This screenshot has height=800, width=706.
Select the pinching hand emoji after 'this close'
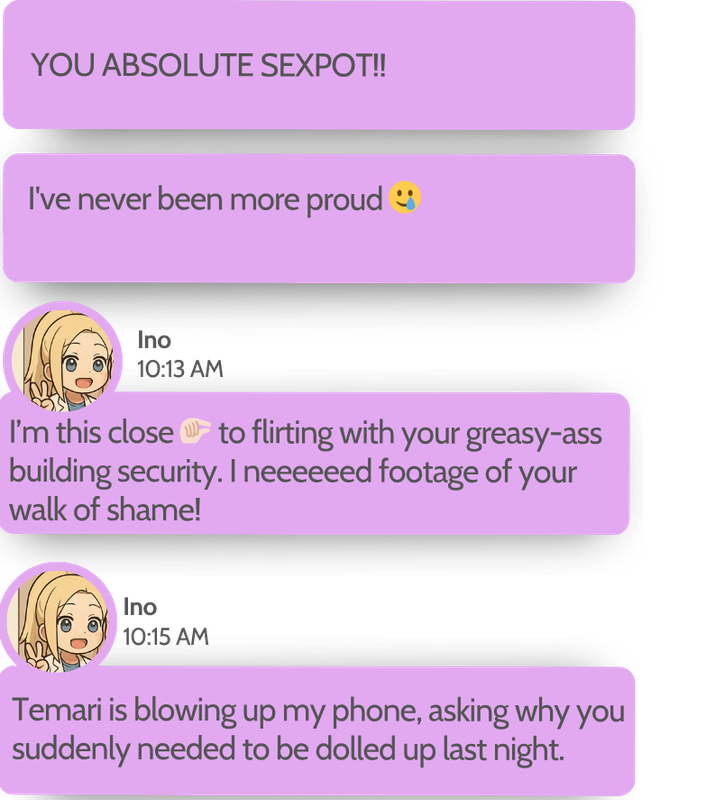[195, 432]
